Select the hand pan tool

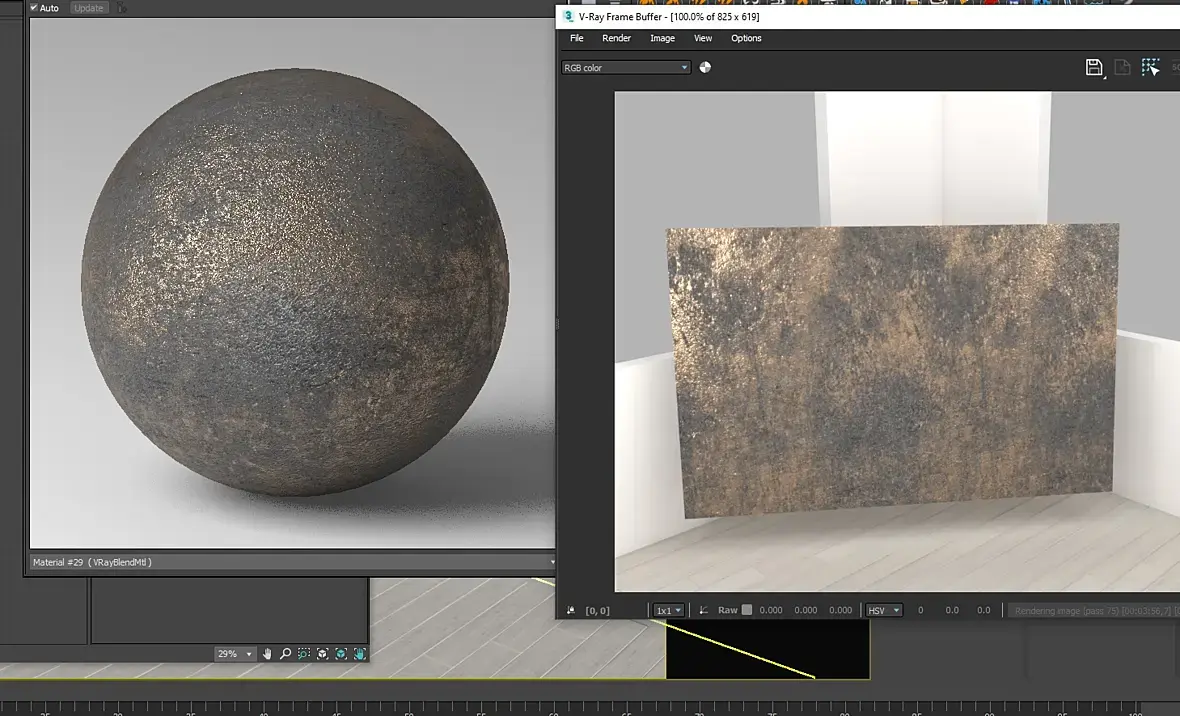(x=267, y=654)
